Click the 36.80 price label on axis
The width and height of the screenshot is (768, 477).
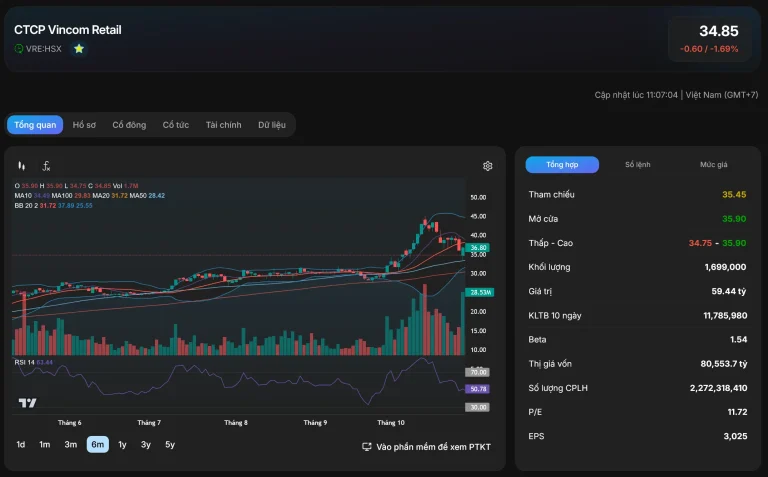(478, 247)
